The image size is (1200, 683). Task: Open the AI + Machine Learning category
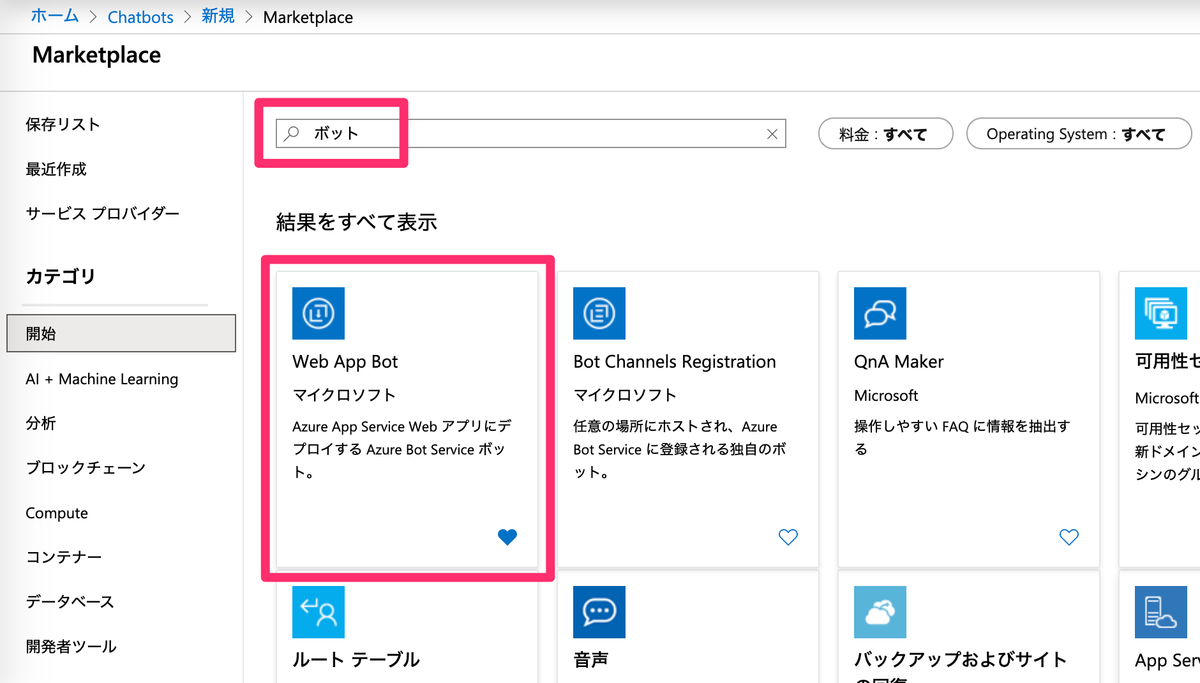tap(103, 379)
